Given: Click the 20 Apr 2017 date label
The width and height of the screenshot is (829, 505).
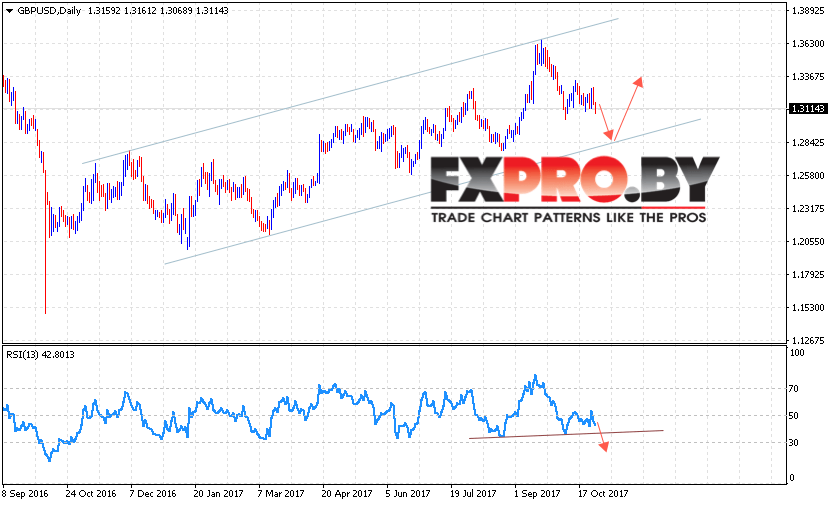Looking at the screenshot, I should (347, 494).
